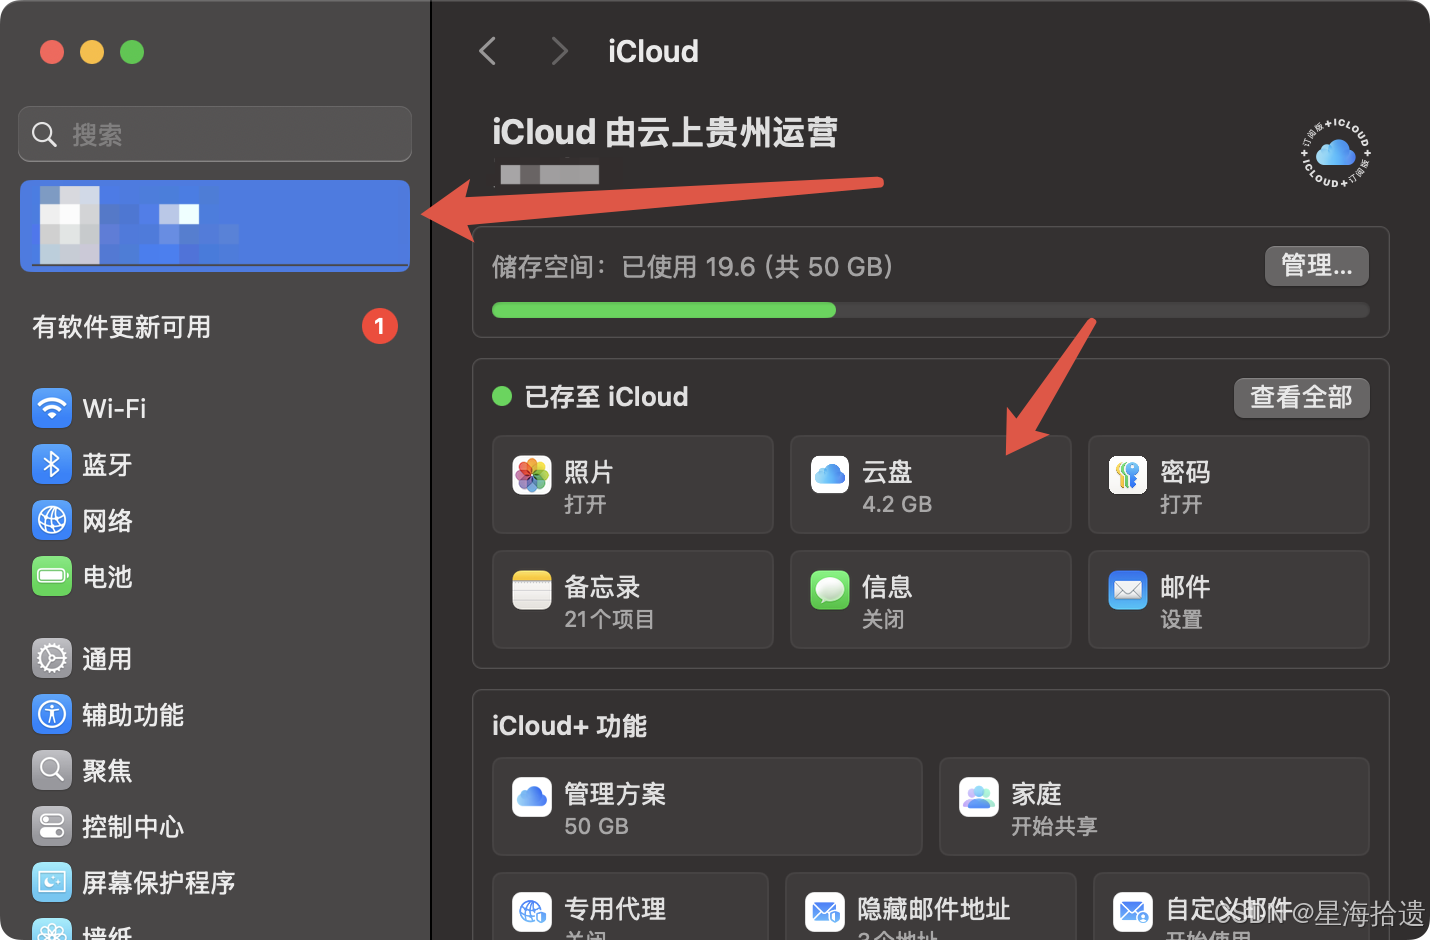Click the 聚焦 Spotlight icon

click(52, 770)
